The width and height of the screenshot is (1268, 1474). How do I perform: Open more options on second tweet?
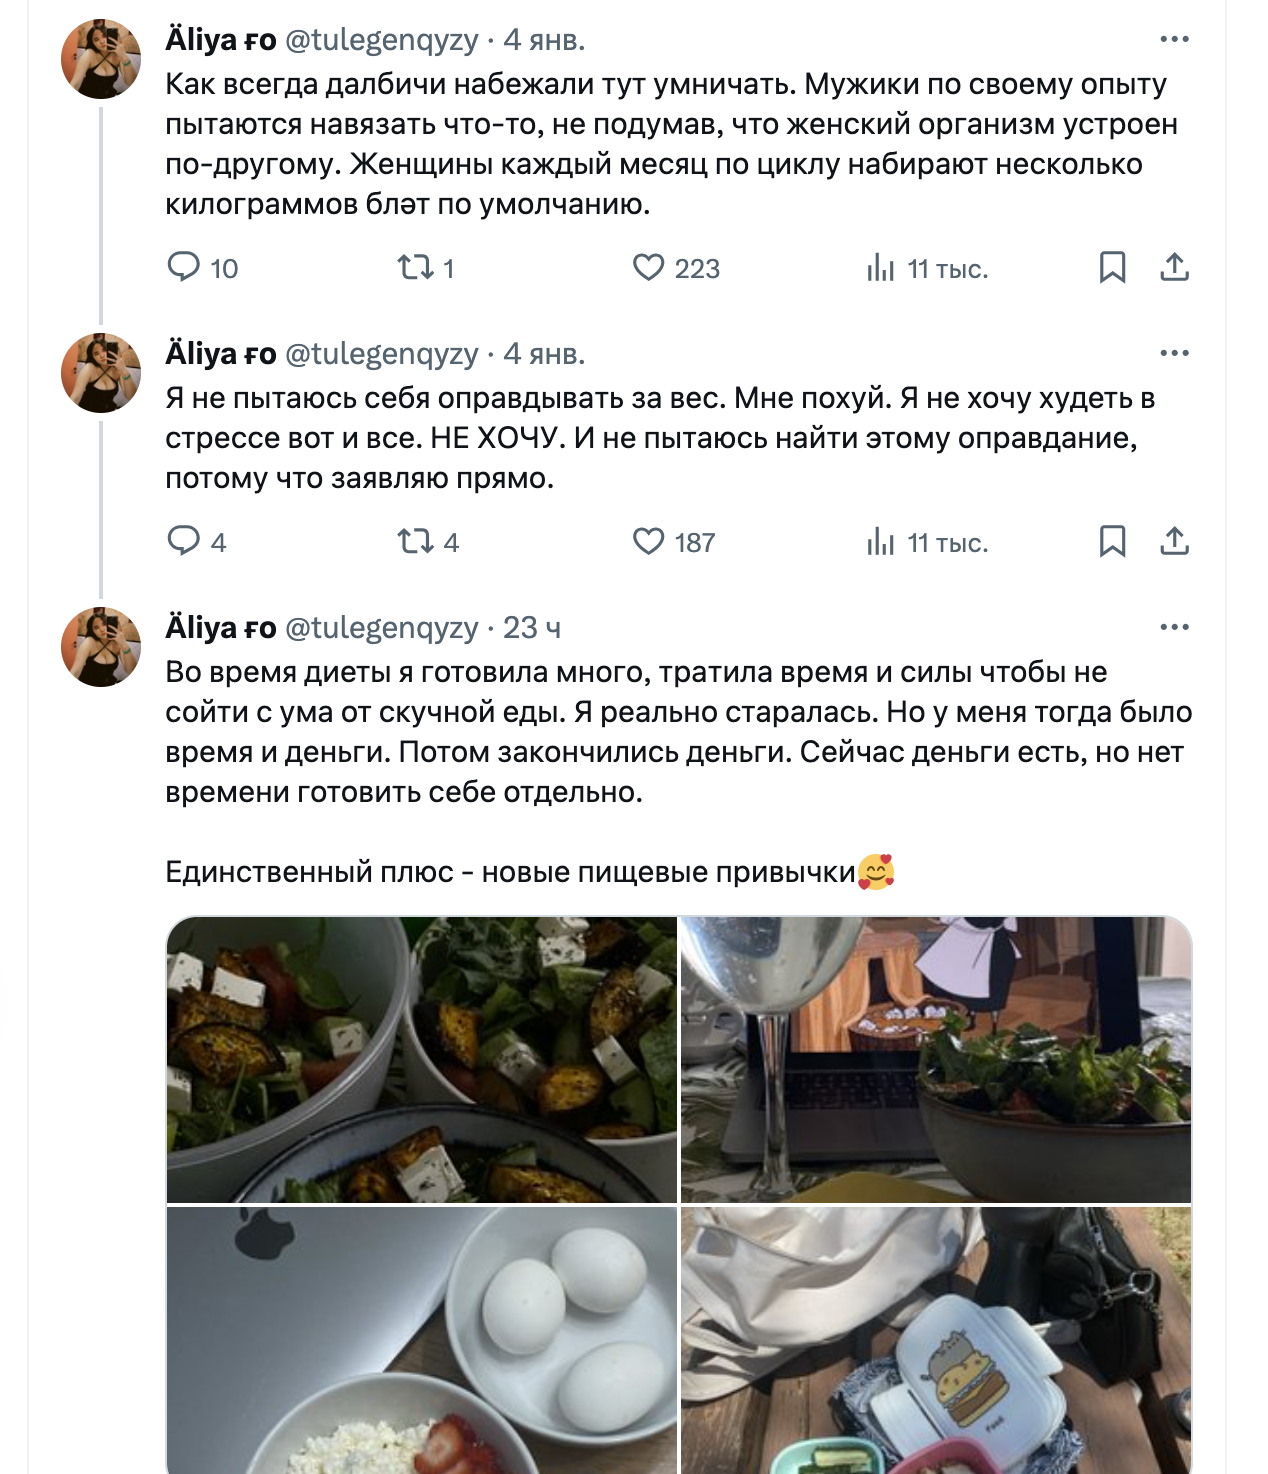click(1174, 353)
